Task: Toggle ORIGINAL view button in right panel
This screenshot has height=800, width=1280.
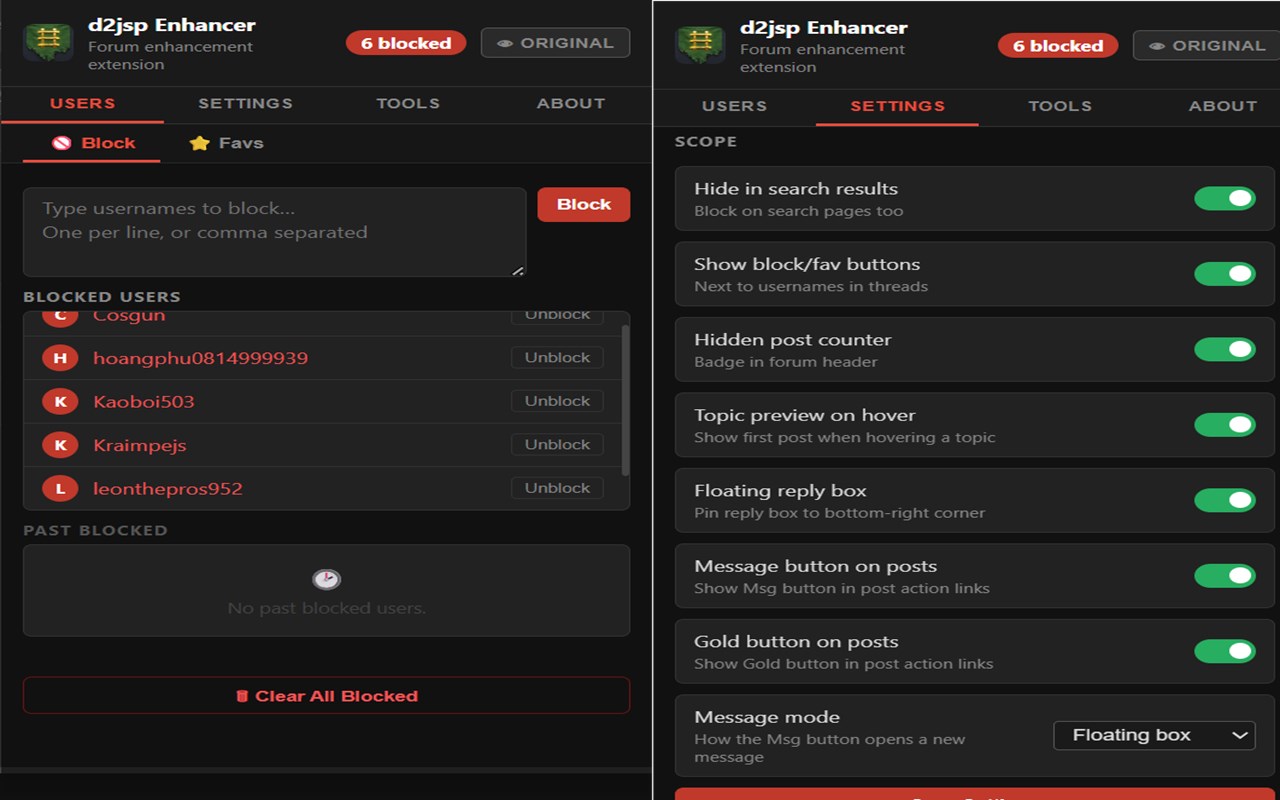Action: coord(1207,46)
